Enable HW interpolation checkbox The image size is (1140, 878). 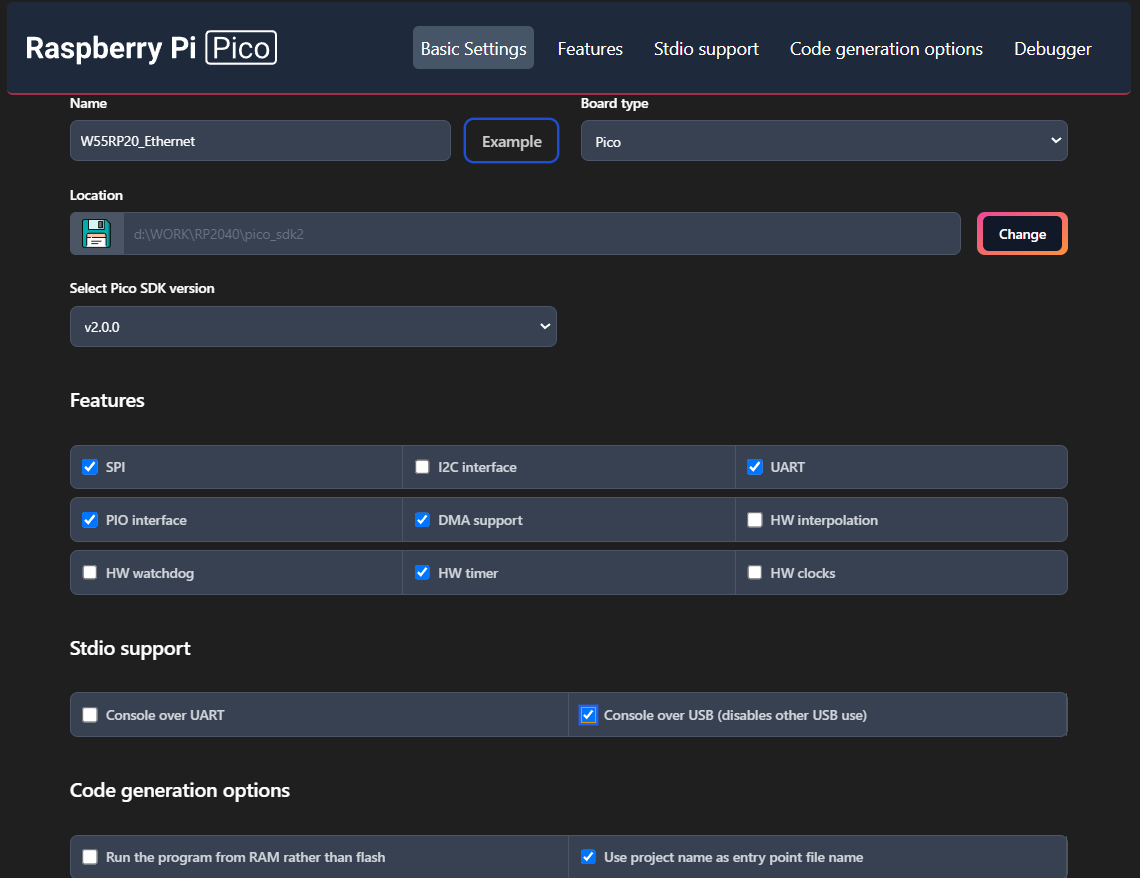[x=755, y=520]
